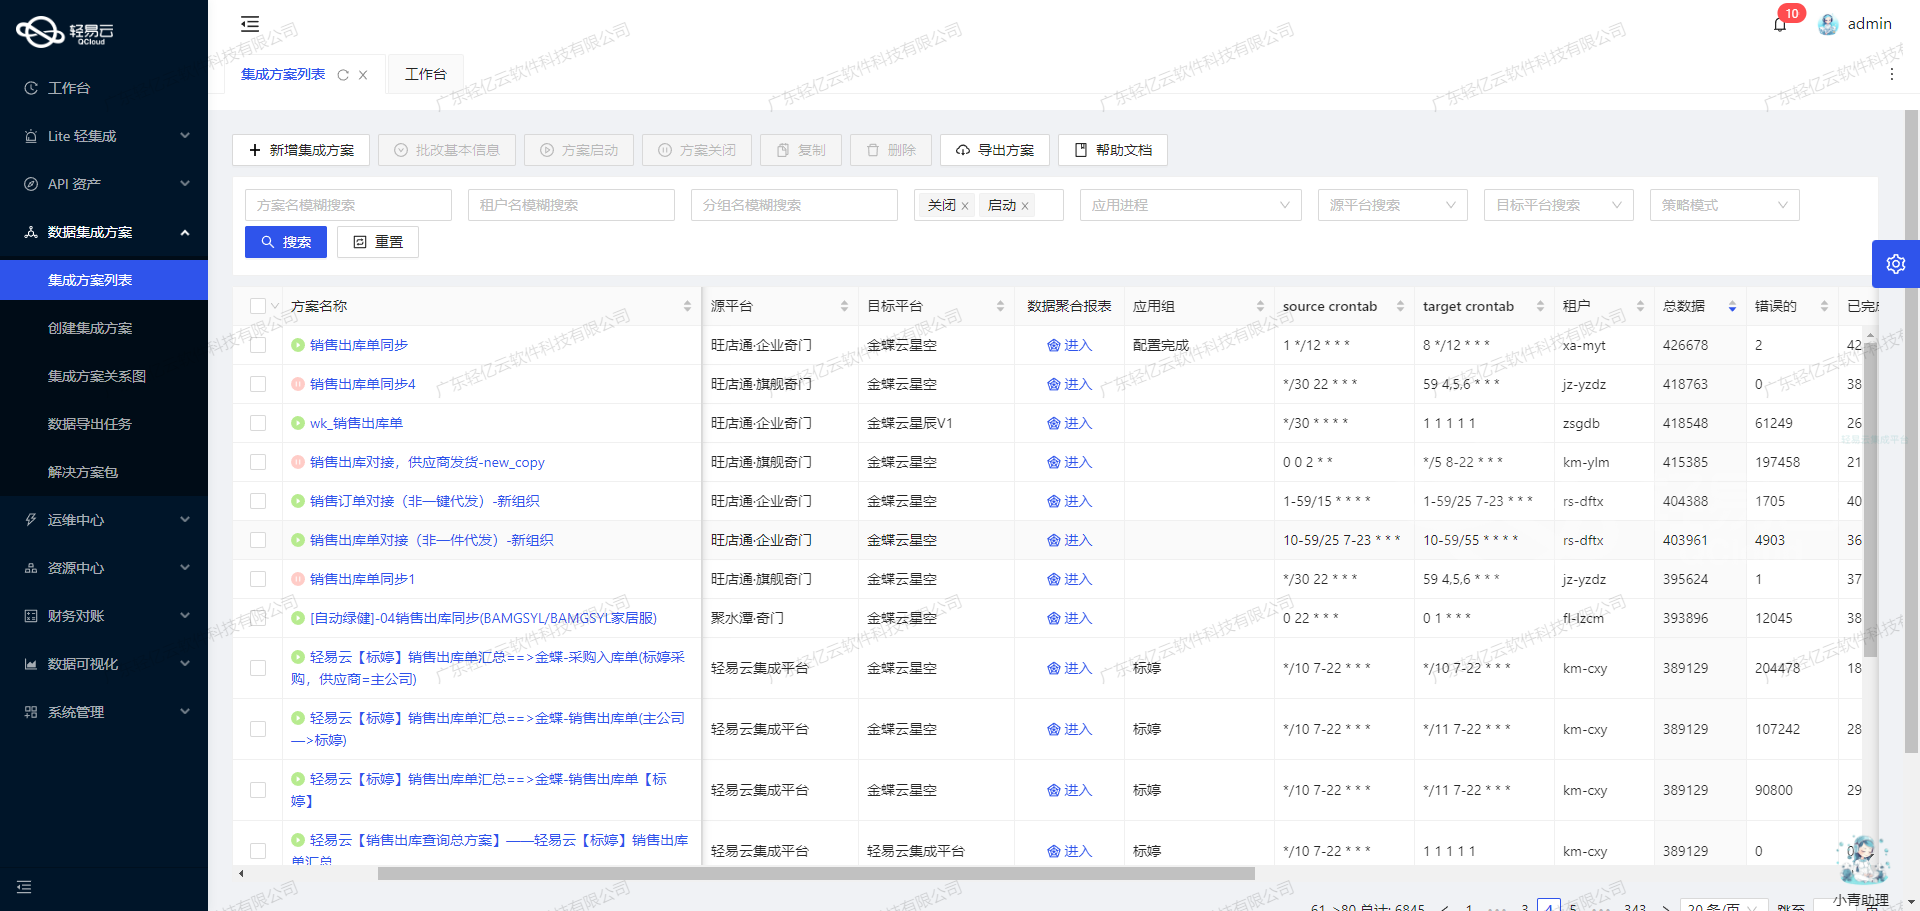Screen dimensions: 1920x911
Task: Open 进入 report for wk_销售出库单
Action: tap(1069, 423)
